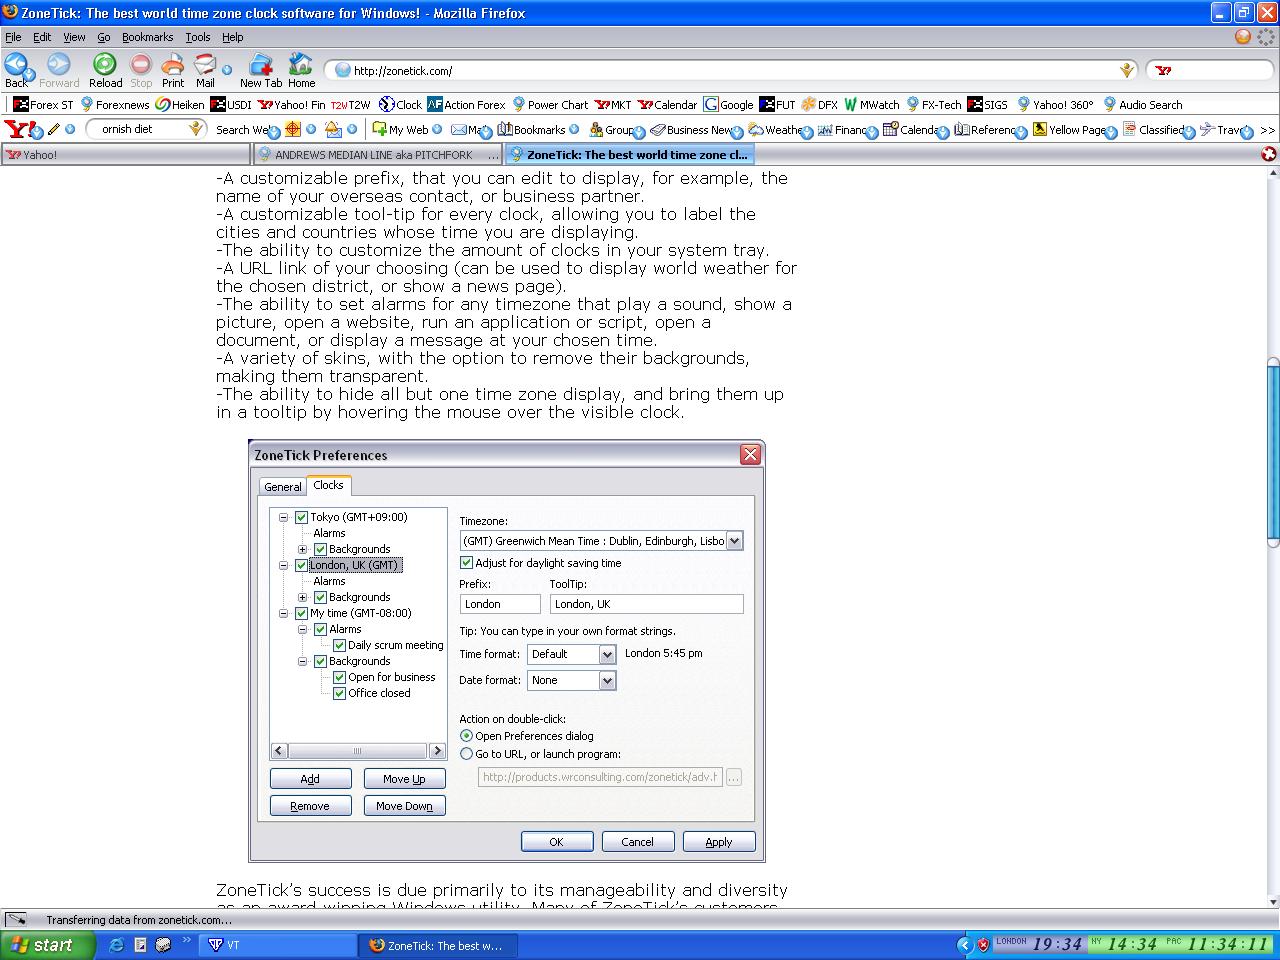Click the Windows start button
The image size is (1280, 960).
coord(48,945)
